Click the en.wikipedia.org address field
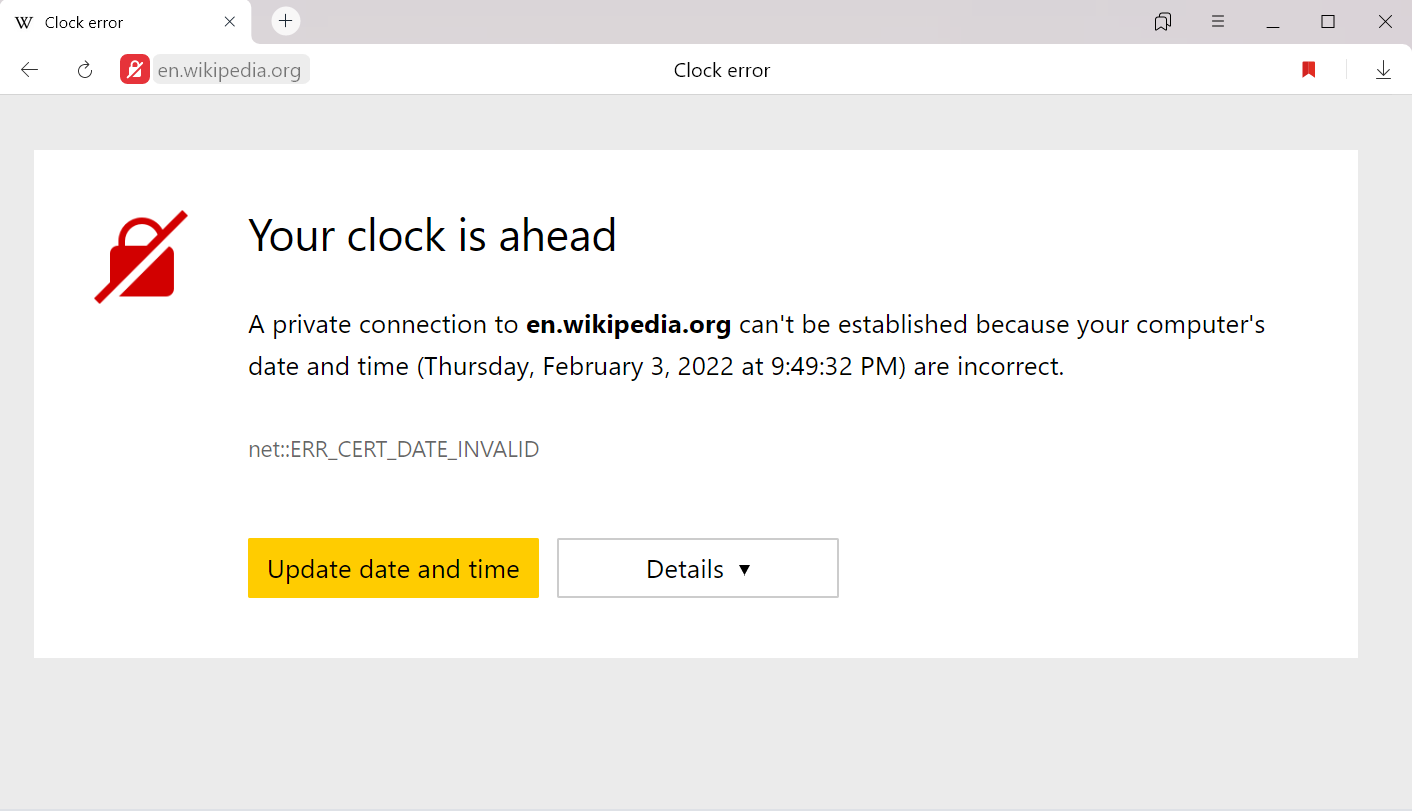This screenshot has width=1412, height=811. 230,70
